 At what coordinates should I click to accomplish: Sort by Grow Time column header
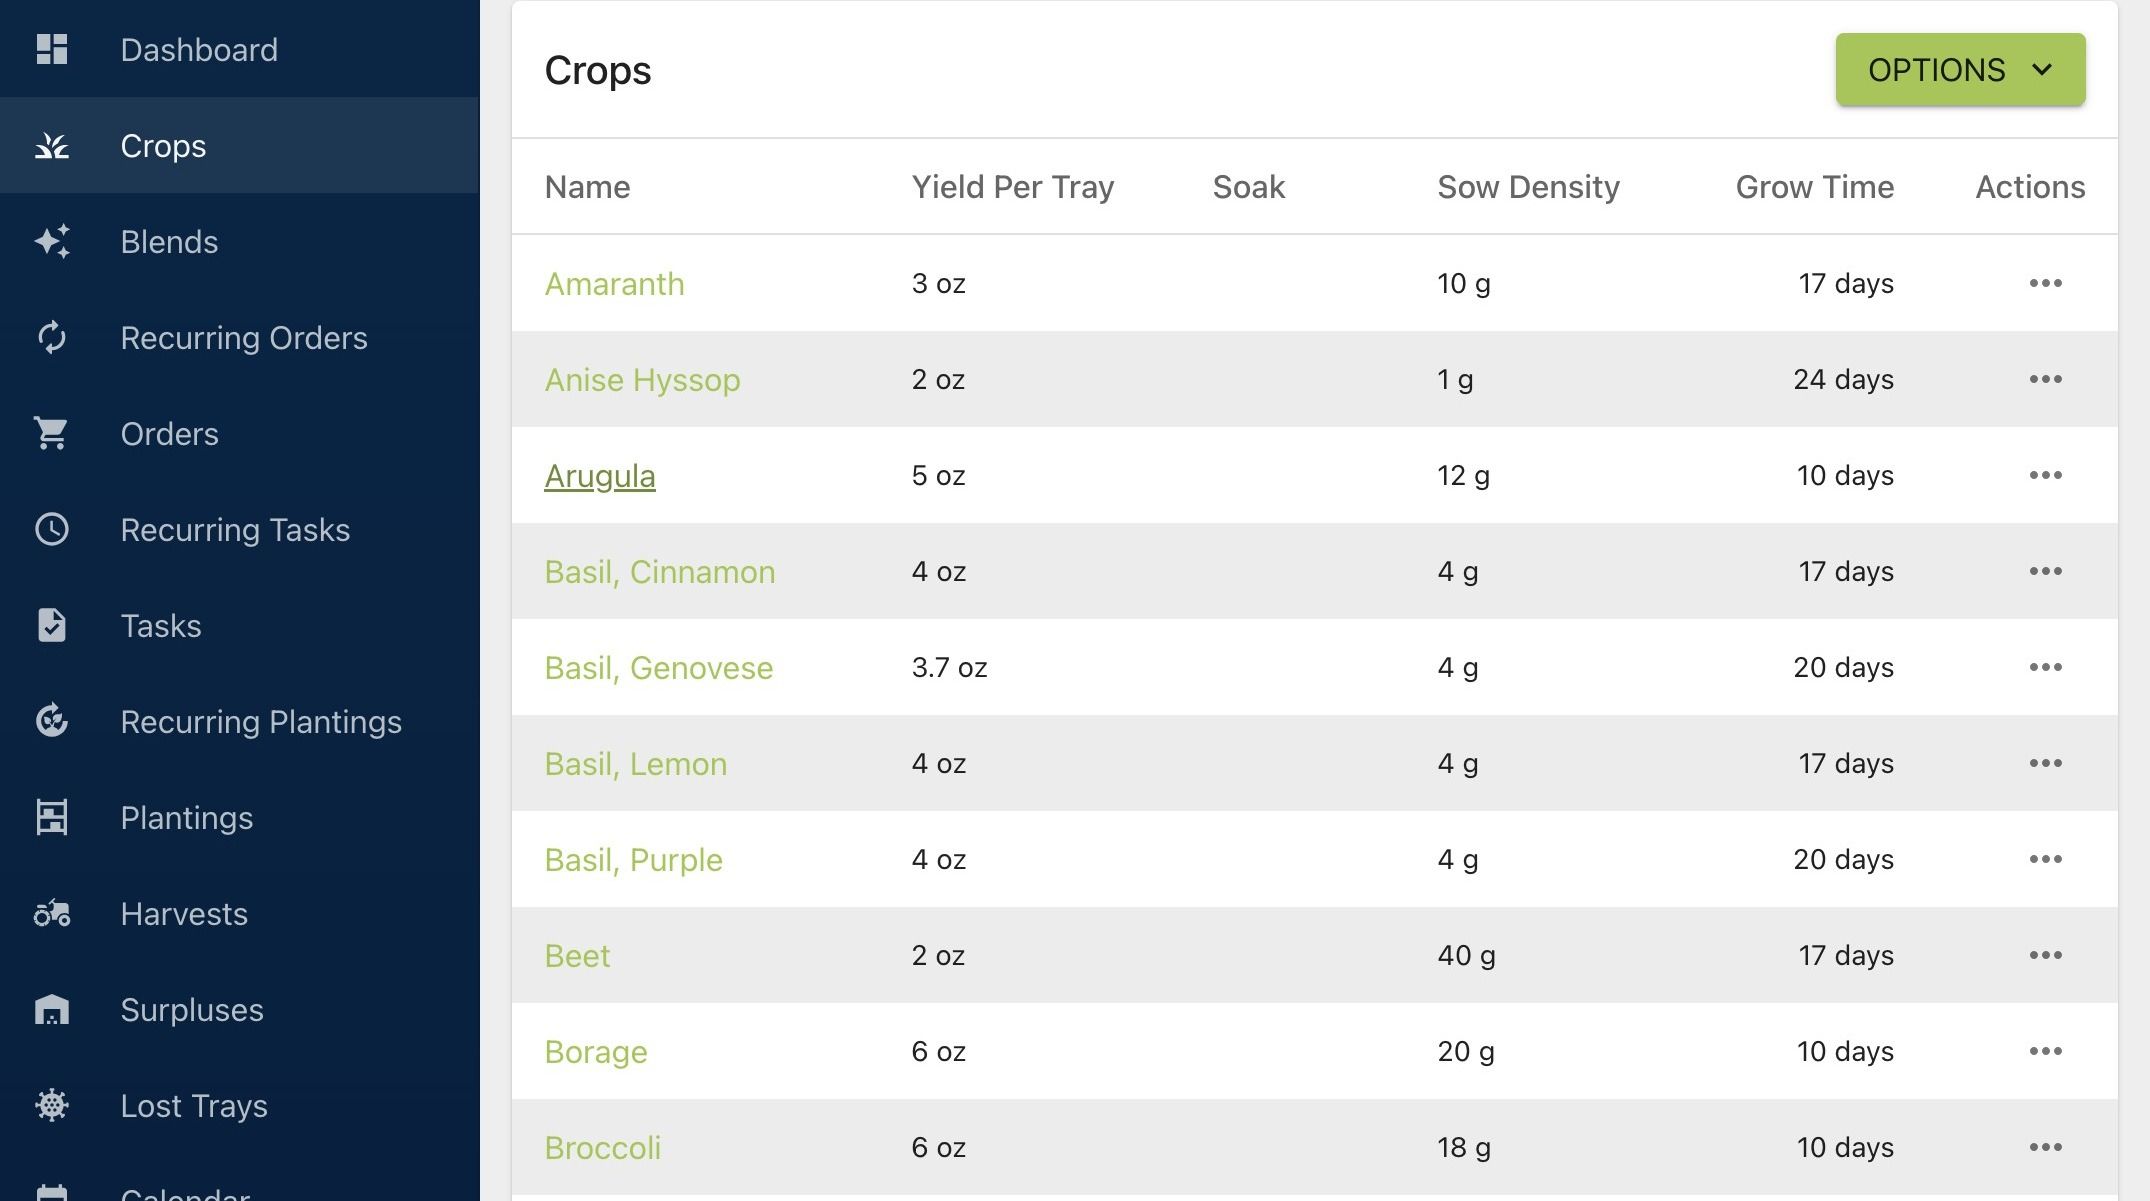click(x=1814, y=187)
